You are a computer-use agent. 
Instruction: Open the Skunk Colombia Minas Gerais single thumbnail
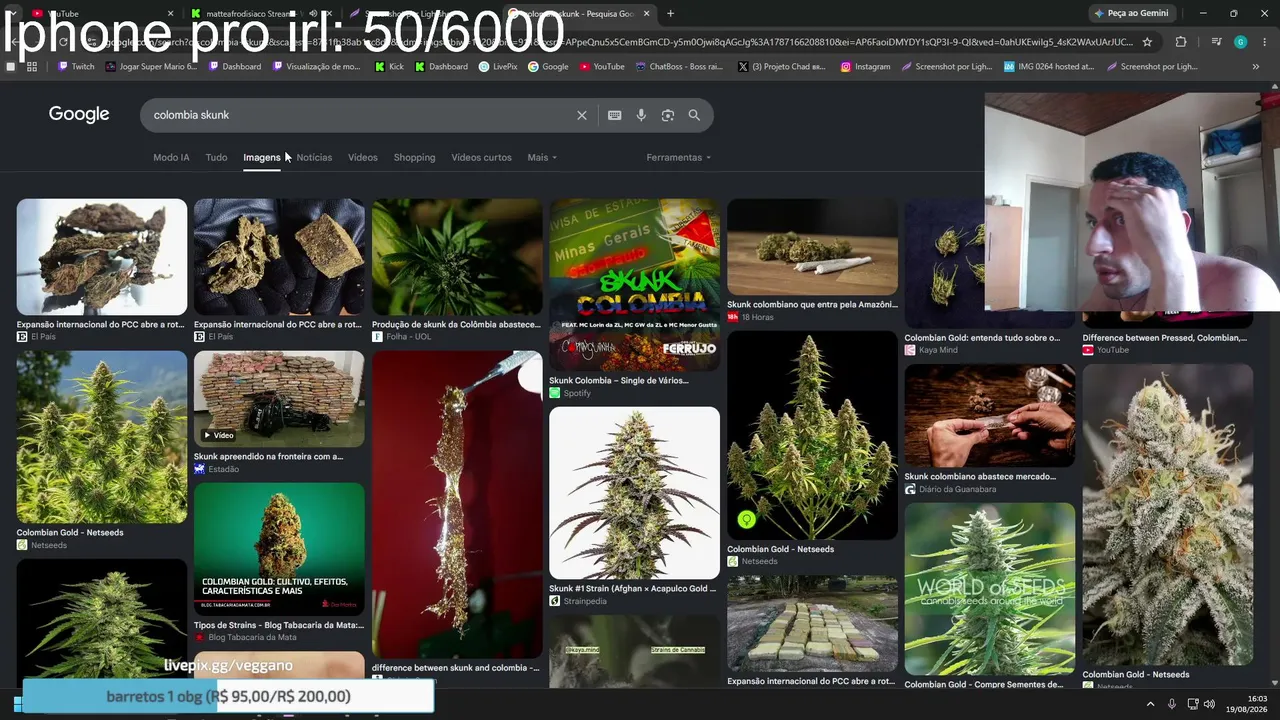pos(634,285)
